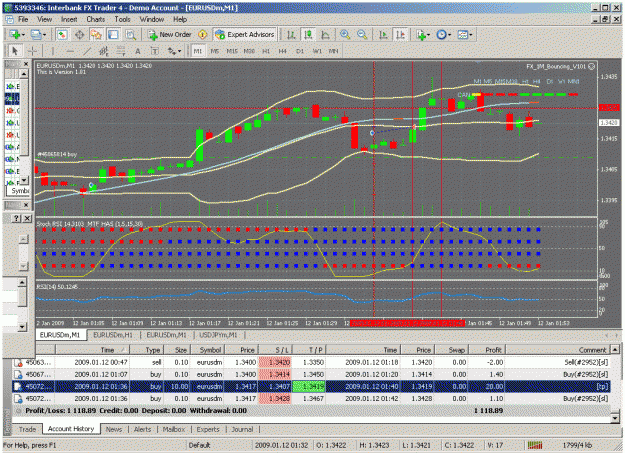Toggle Chart Shift from right border
The height and width of the screenshot is (453, 625).
(400, 35)
